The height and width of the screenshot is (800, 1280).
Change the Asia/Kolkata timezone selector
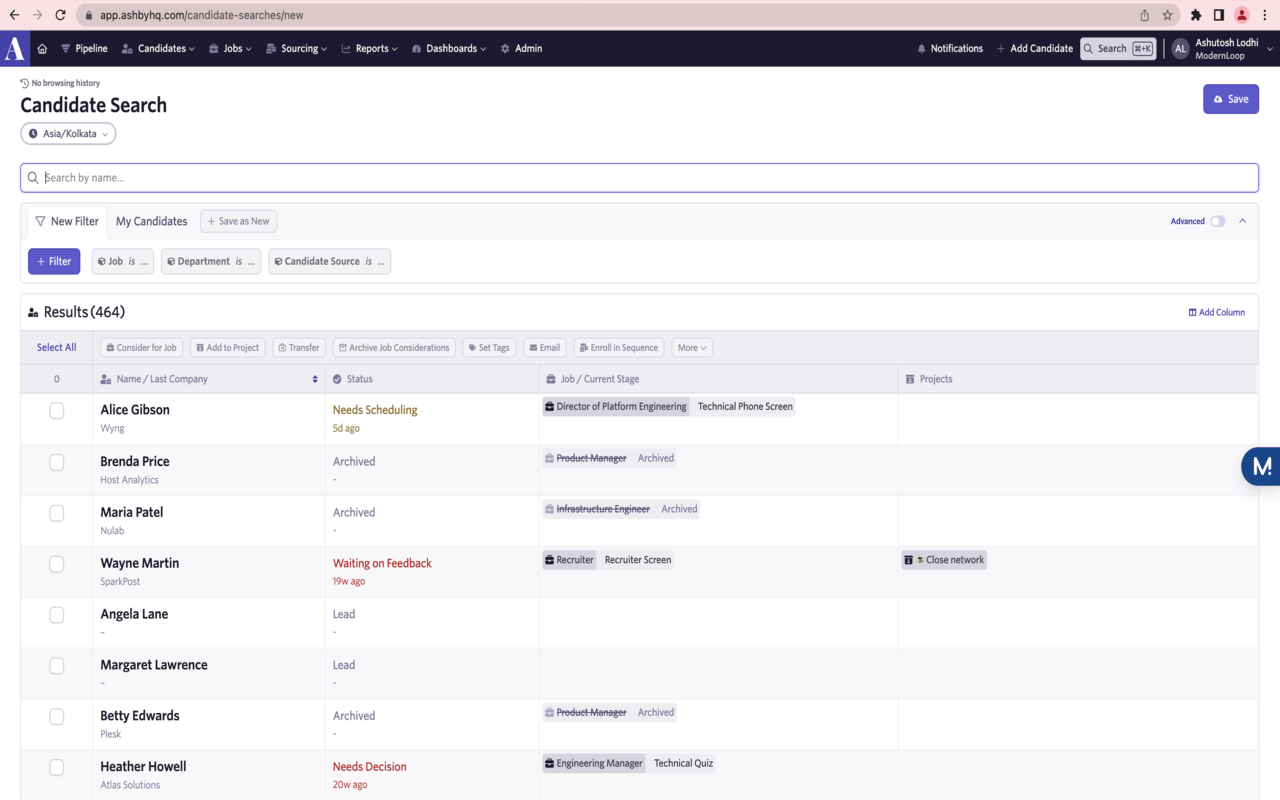67,133
